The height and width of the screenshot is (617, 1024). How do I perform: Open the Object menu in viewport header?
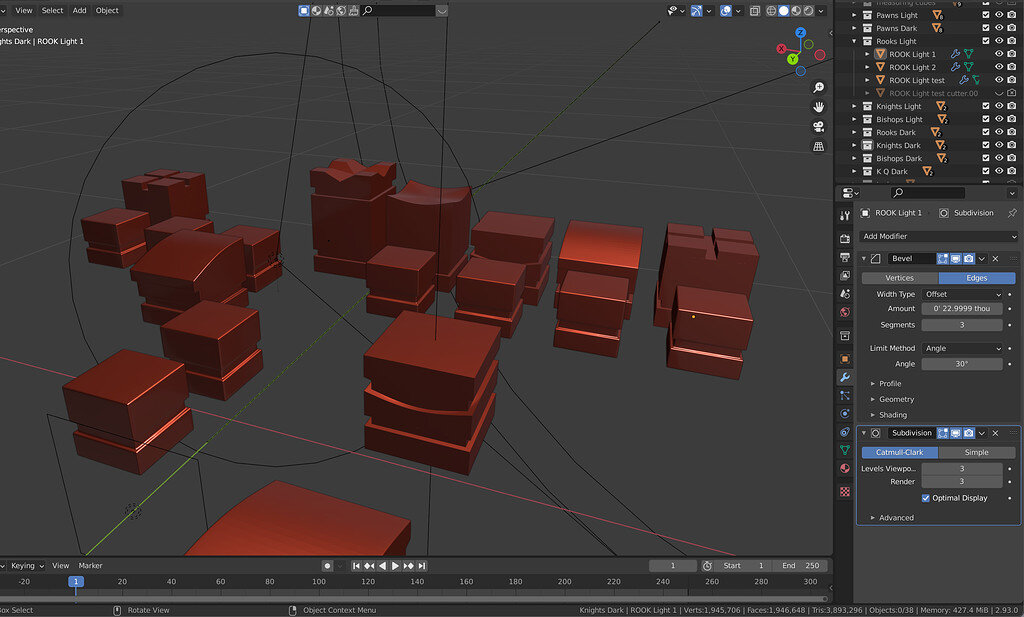click(x=107, y=10)
